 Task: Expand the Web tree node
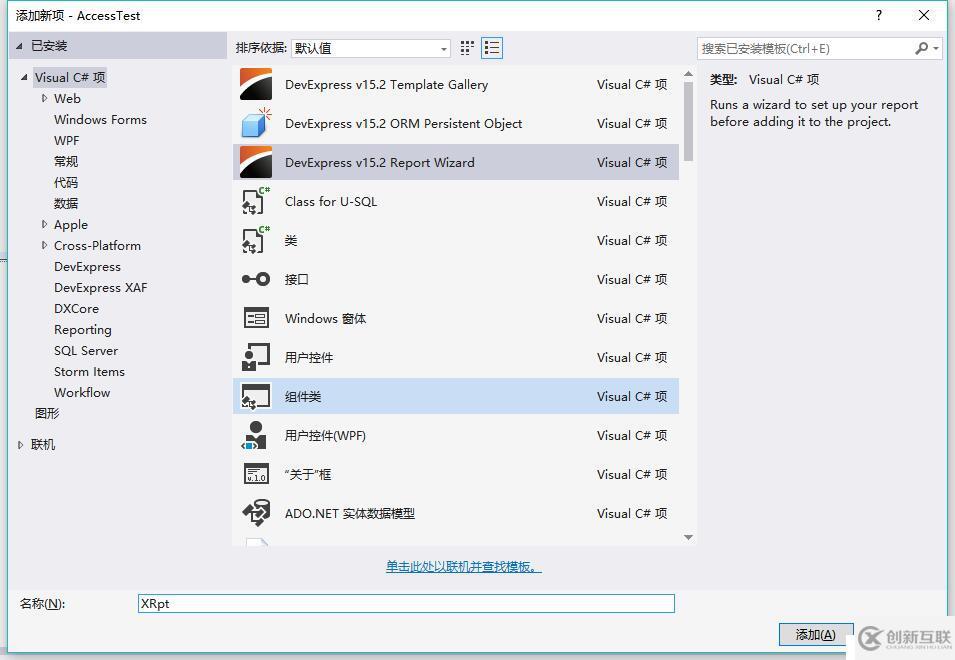[x=44, y=98]
